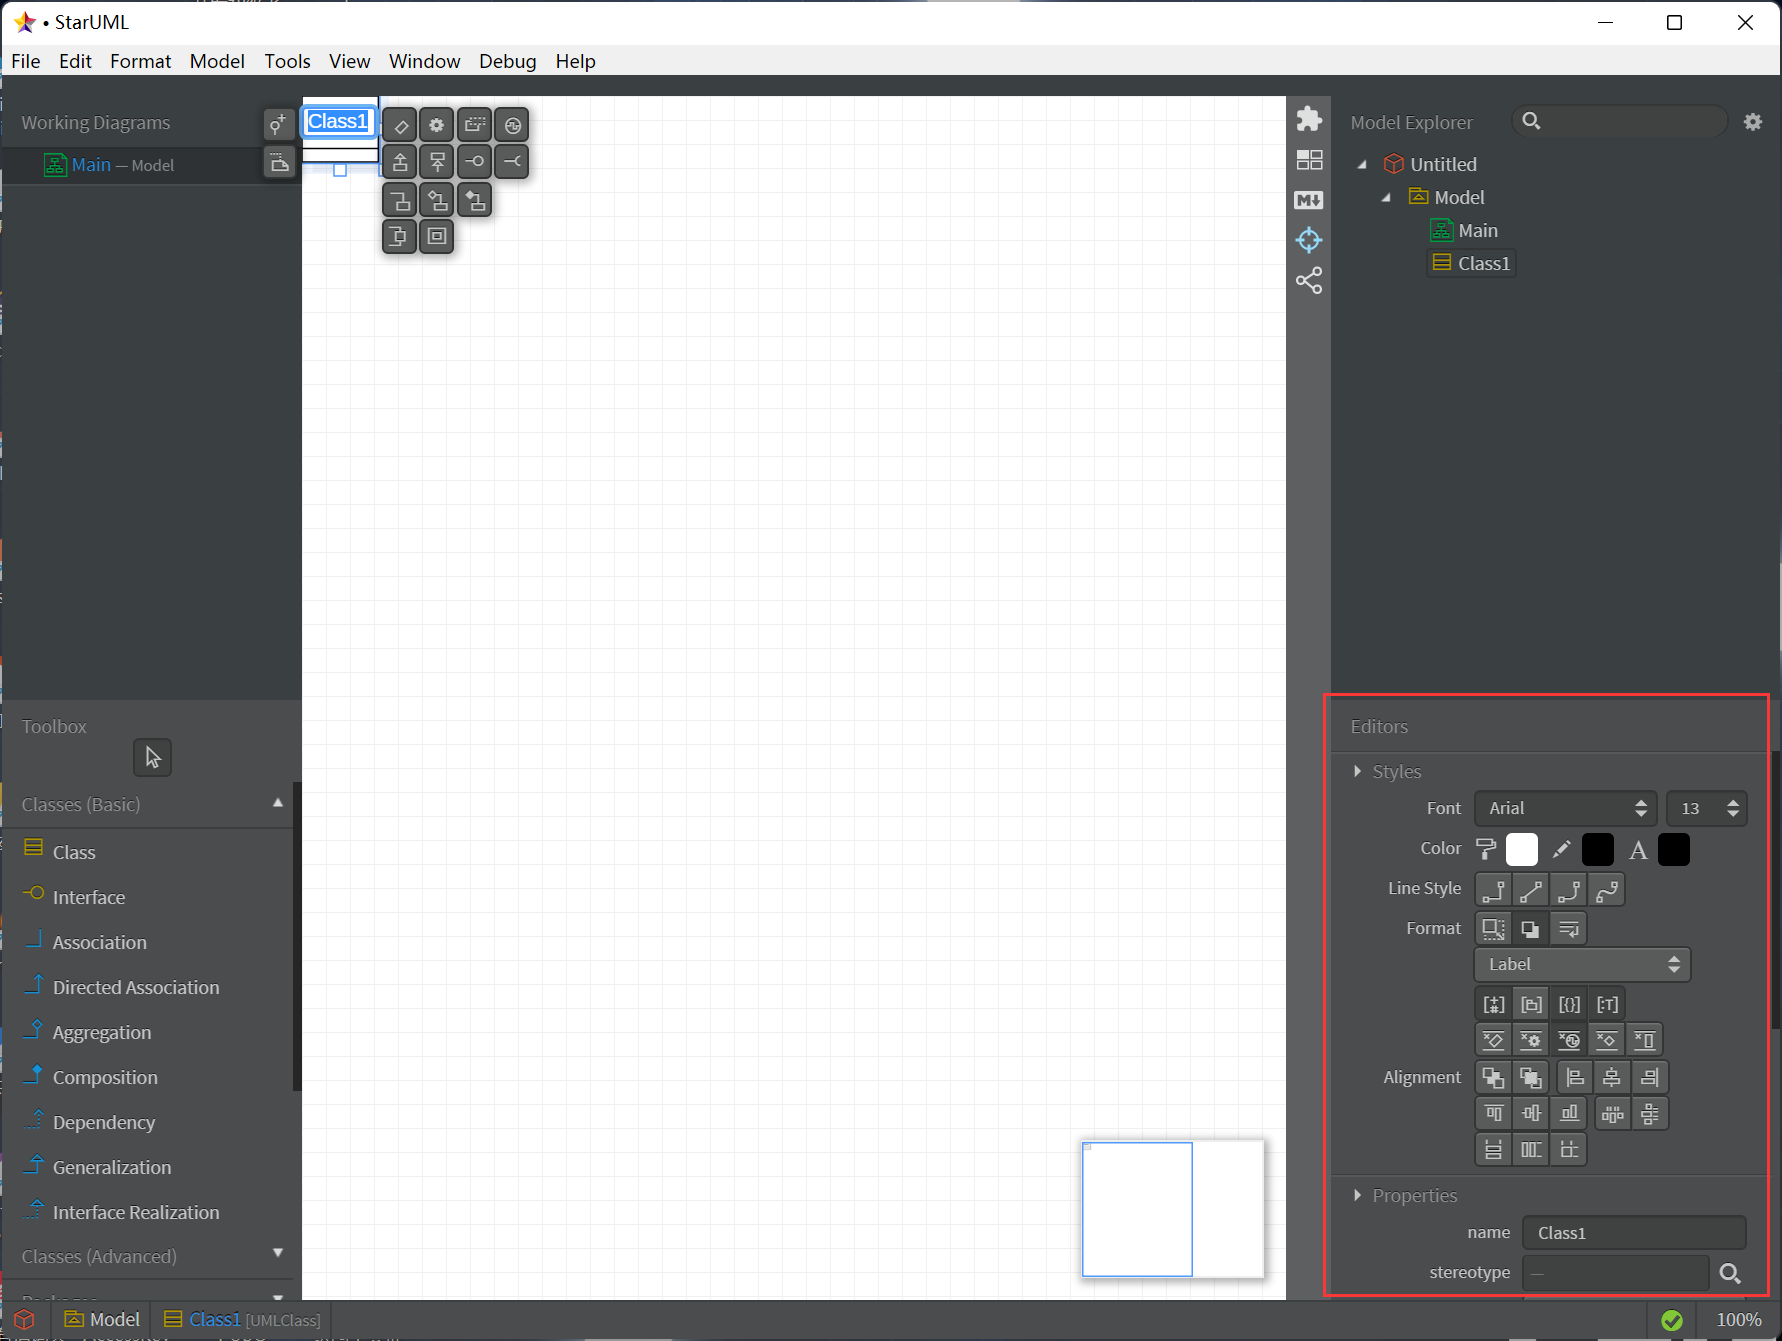The width and height of the screenshot is (1782, 1341).
Task: Select oblique line style
Action: (x=1531, y=890)
